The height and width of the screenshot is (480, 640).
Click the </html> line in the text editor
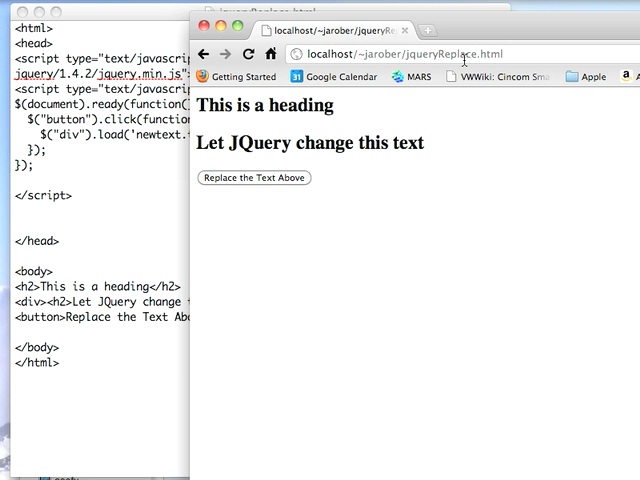click(x=37, y=362)
